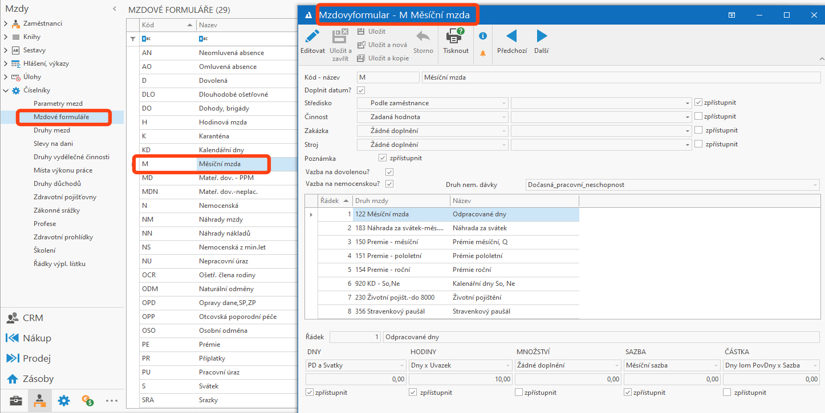825x413 pixels.
Task: Open HODINY dropdown Dny x Uvazek
Action: tap(460, 364)
